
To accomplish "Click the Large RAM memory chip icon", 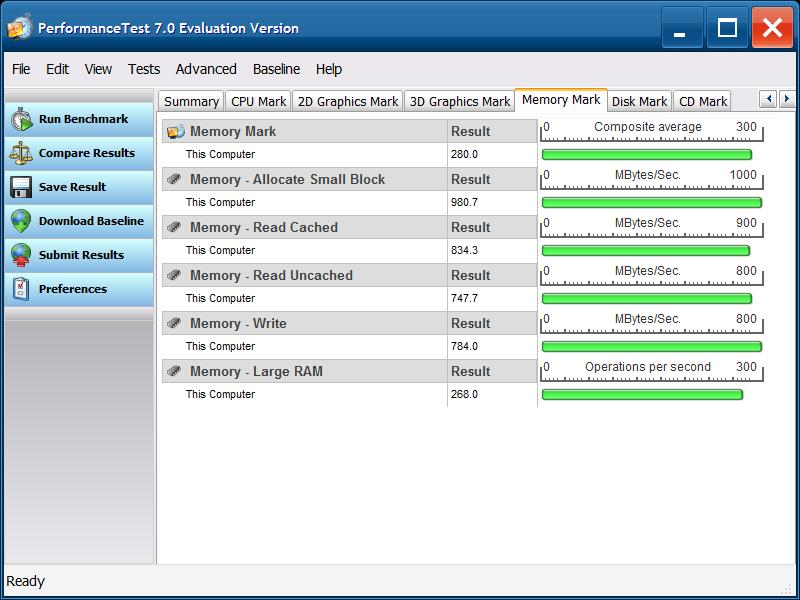I will pos(174,371).
